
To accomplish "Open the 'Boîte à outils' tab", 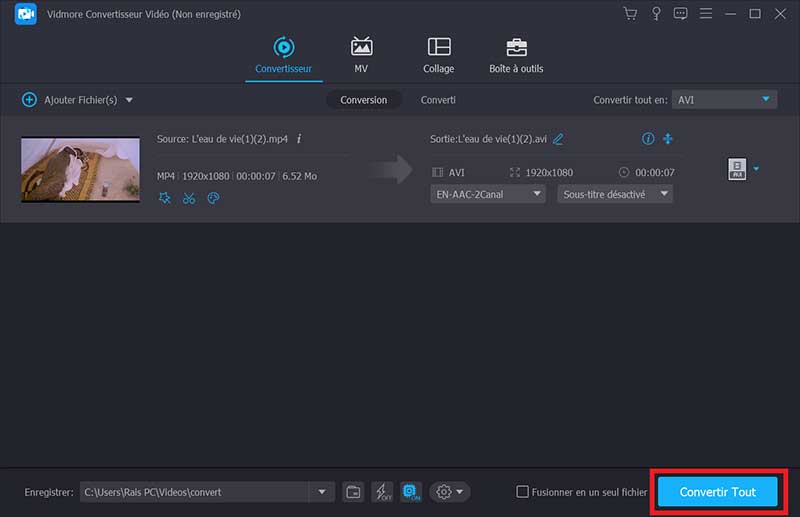I will coord(517,55).
